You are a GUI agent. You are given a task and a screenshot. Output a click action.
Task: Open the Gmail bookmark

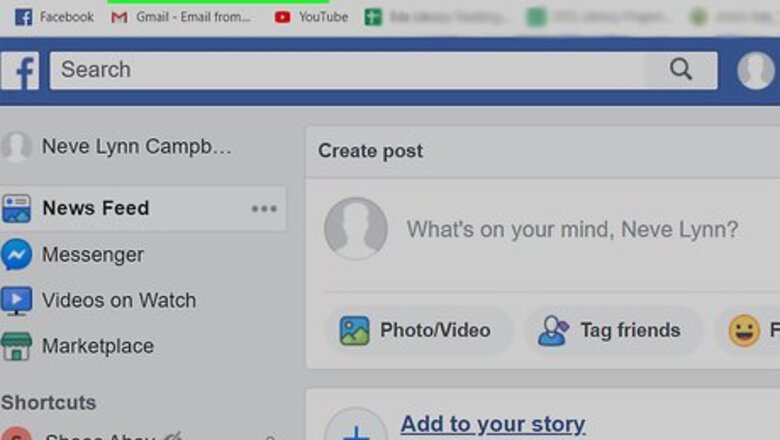tap(181, 17)
